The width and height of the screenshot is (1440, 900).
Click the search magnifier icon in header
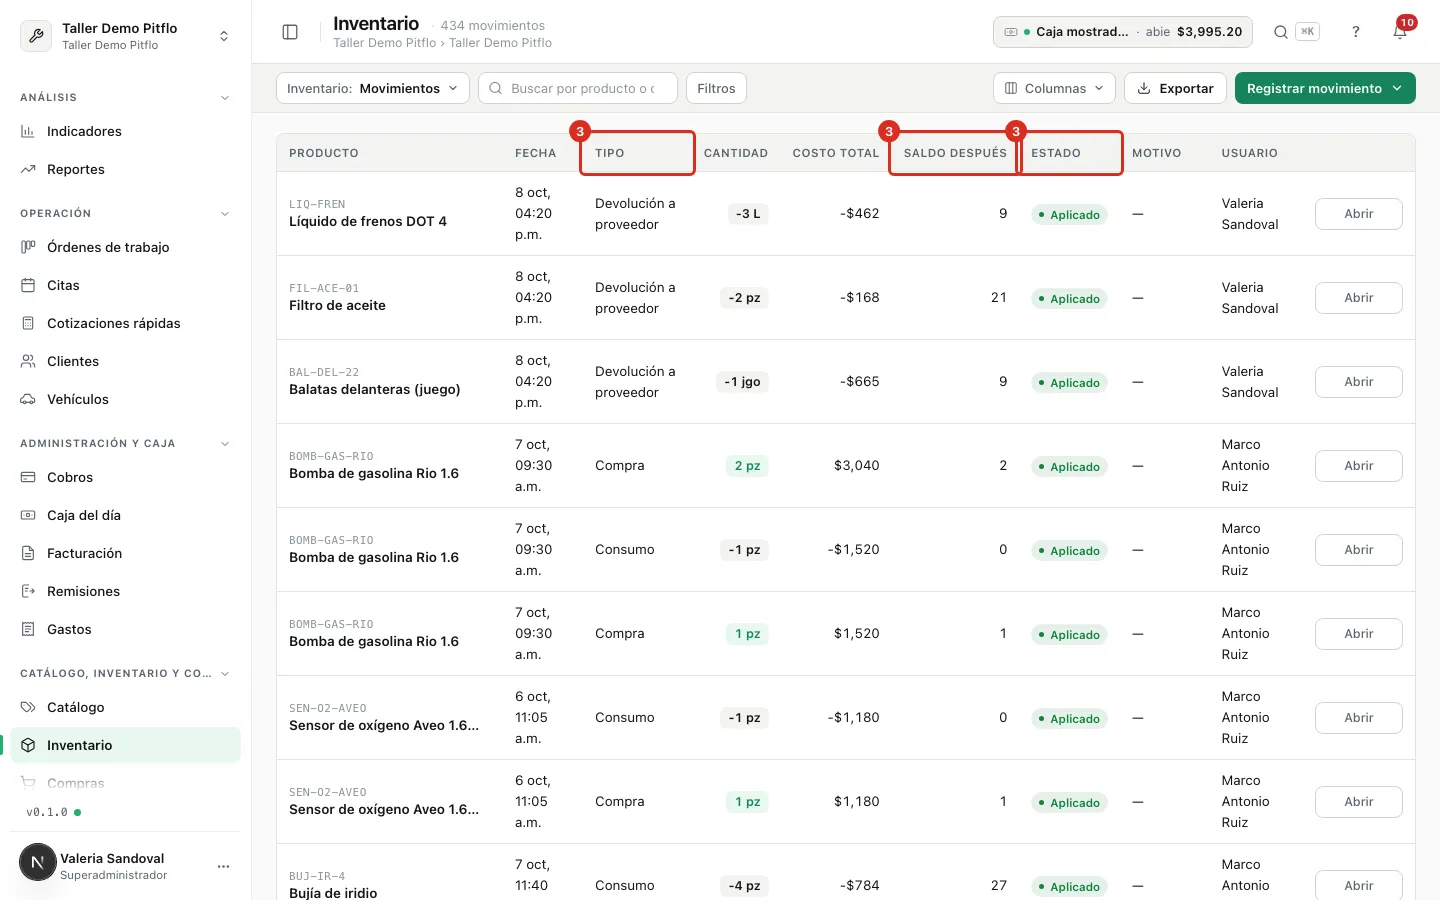[1280, 32]
